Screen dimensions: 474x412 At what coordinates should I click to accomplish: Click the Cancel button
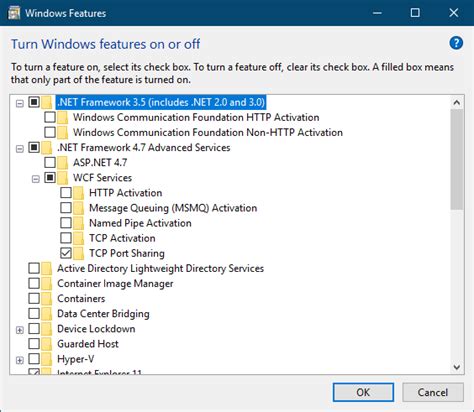[x=433, y=392]
